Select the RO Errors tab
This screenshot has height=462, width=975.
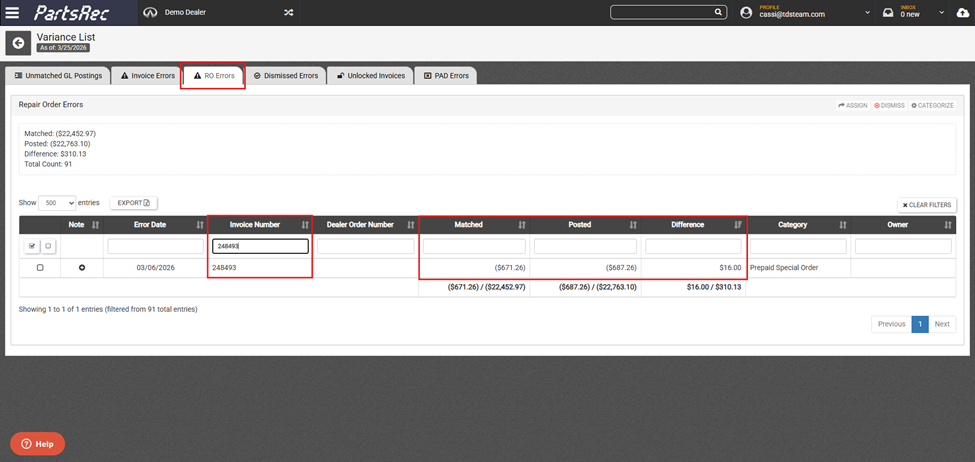214,76
